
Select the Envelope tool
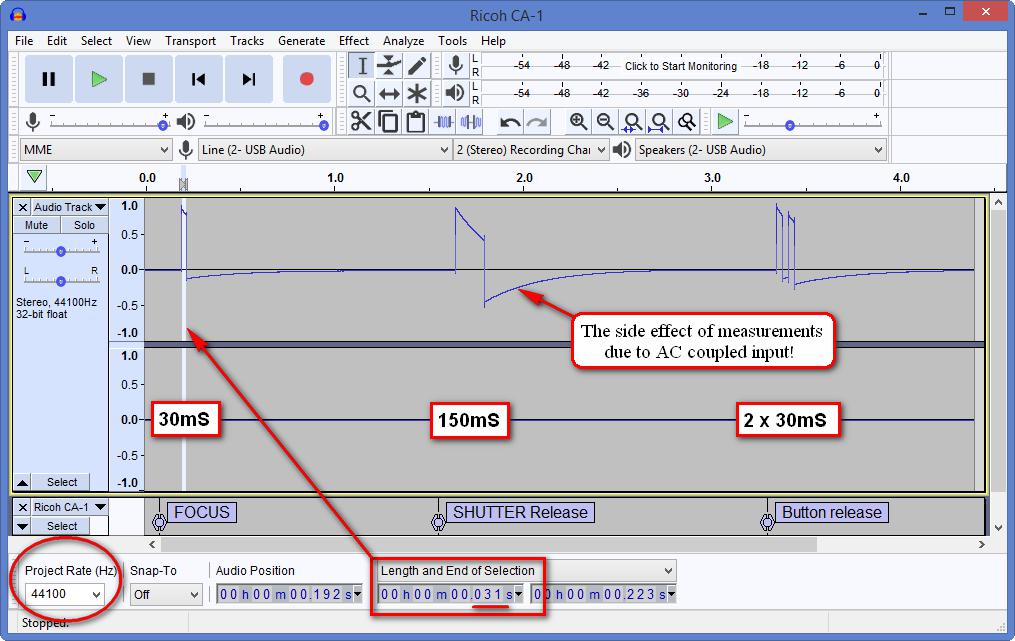click(x=390, y=66)
